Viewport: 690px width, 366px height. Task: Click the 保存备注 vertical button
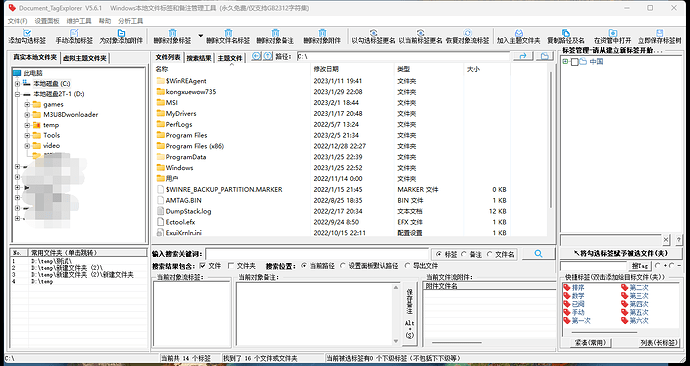tap(409, 314)
